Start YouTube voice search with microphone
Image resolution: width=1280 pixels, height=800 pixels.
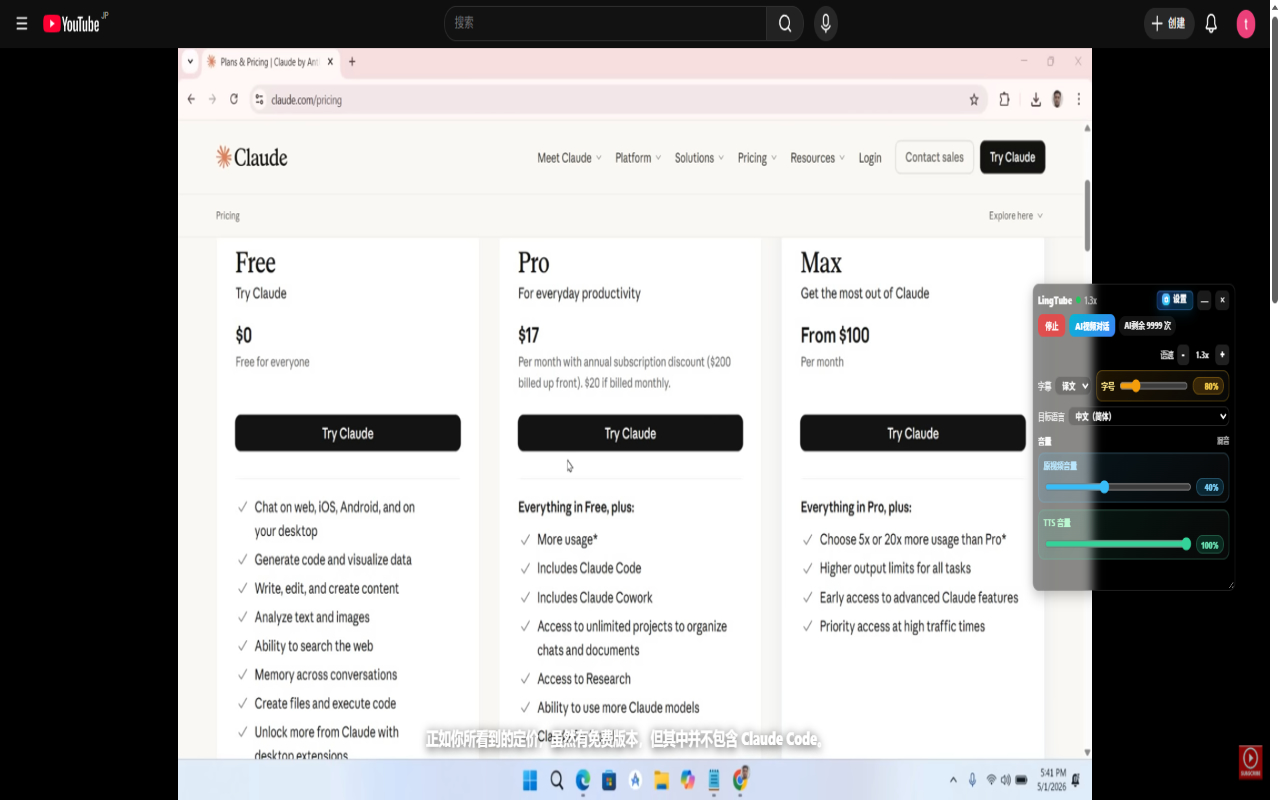click(x=826, y=23)
